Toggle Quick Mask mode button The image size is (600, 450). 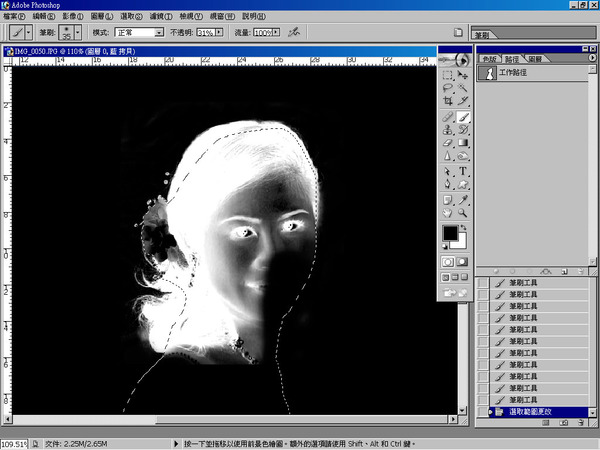pyautogui.click(x=463, y=262)
